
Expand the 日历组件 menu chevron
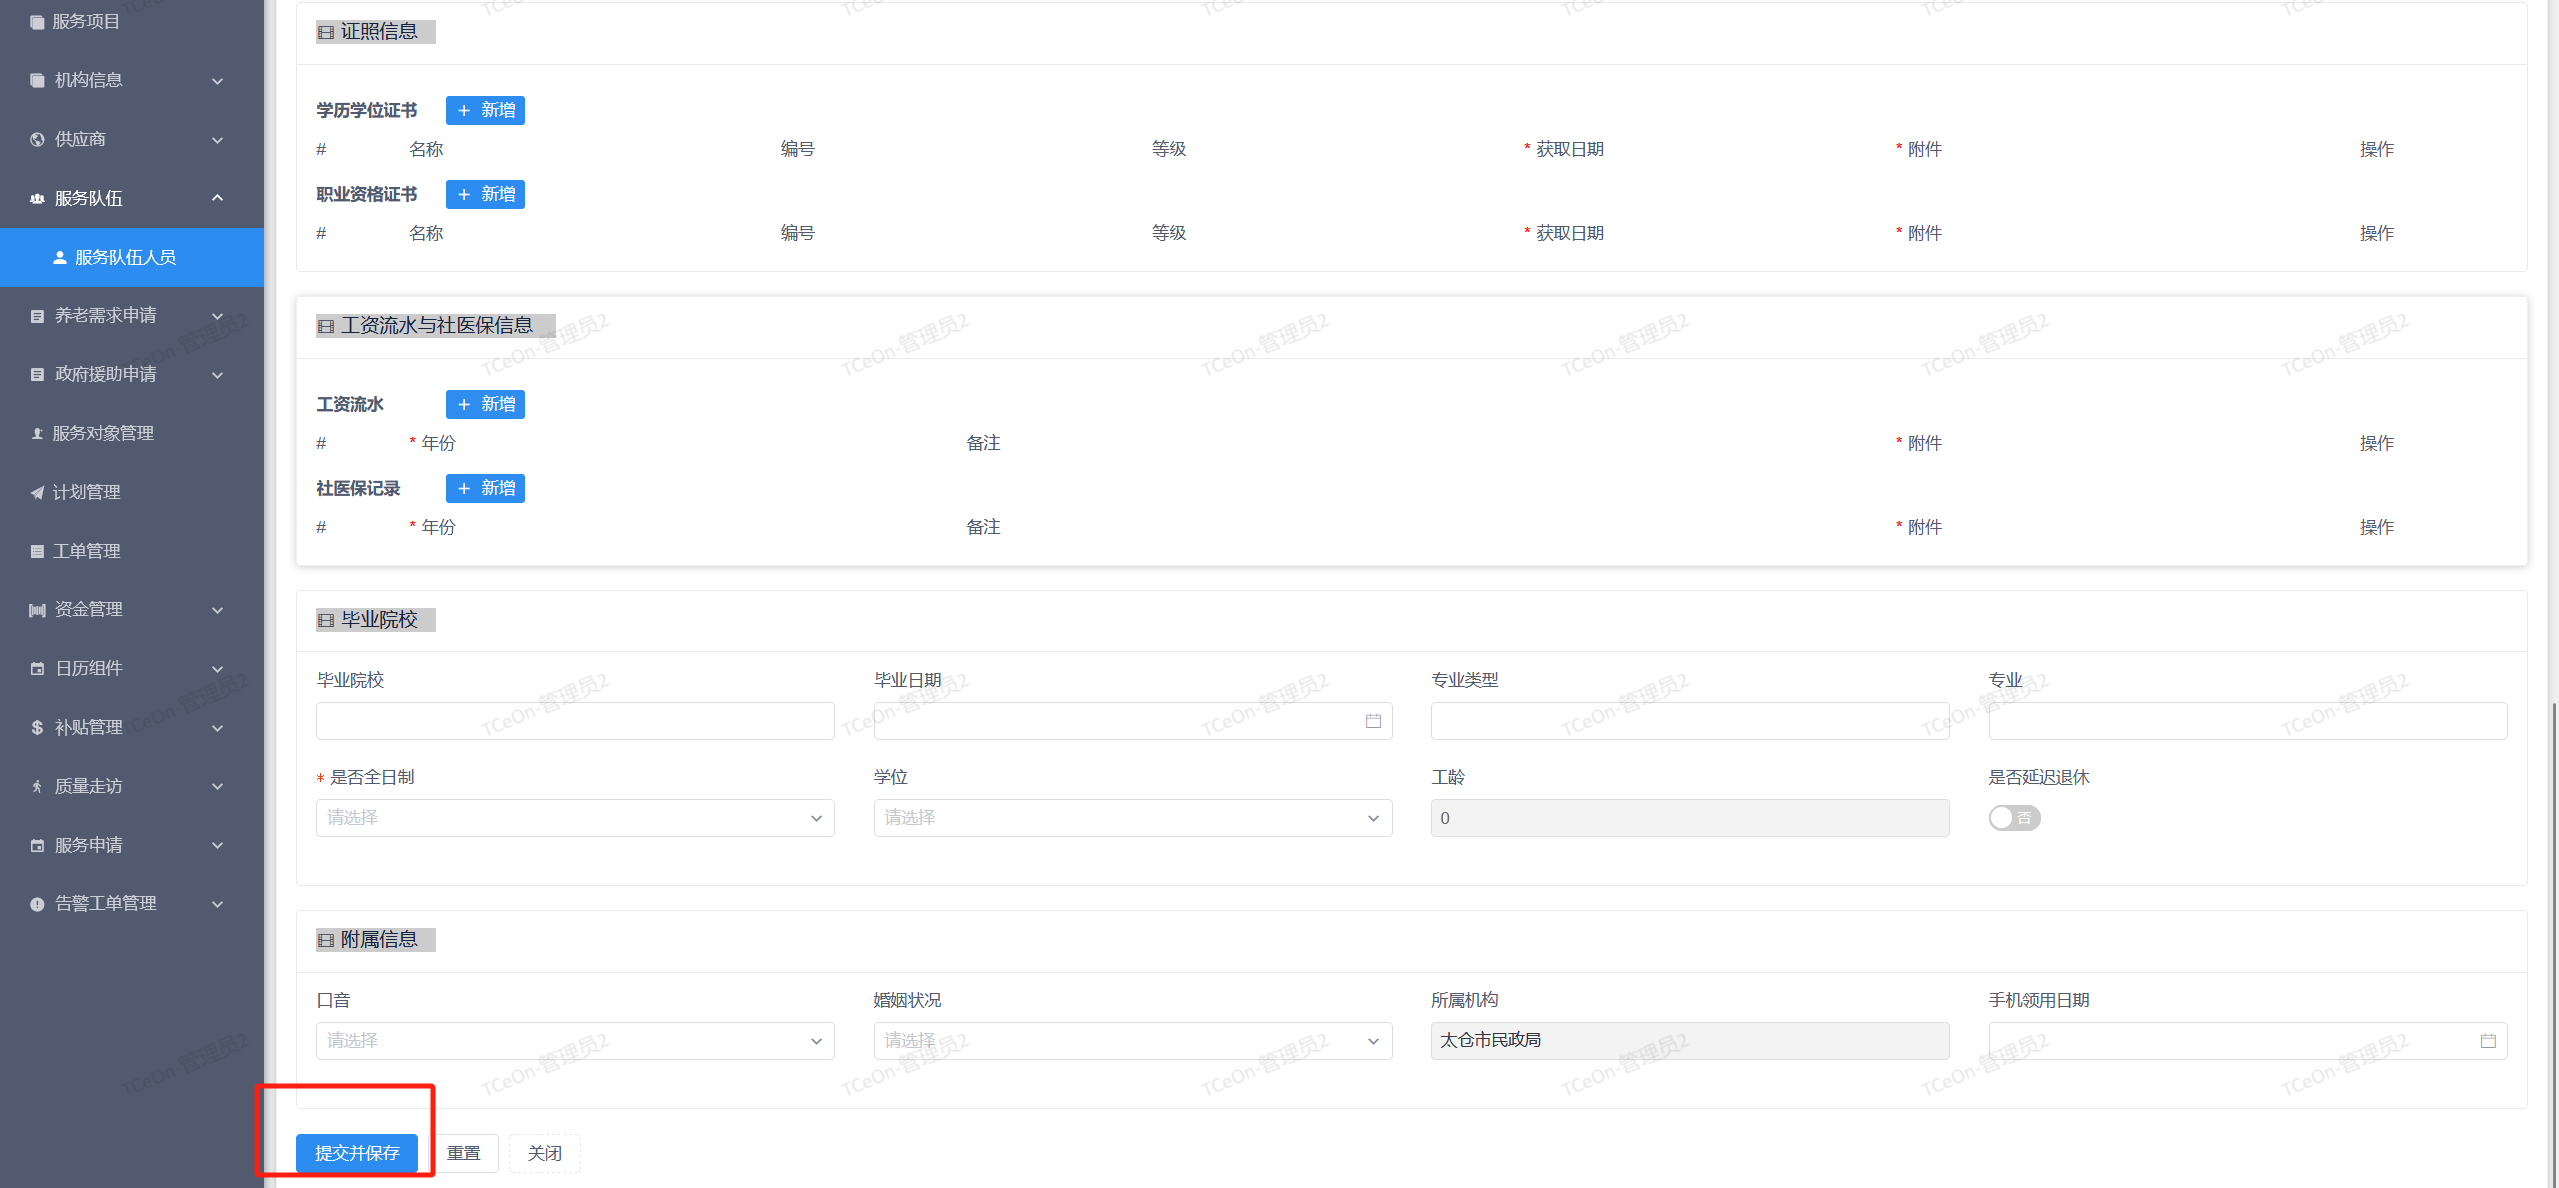point(217,669)
